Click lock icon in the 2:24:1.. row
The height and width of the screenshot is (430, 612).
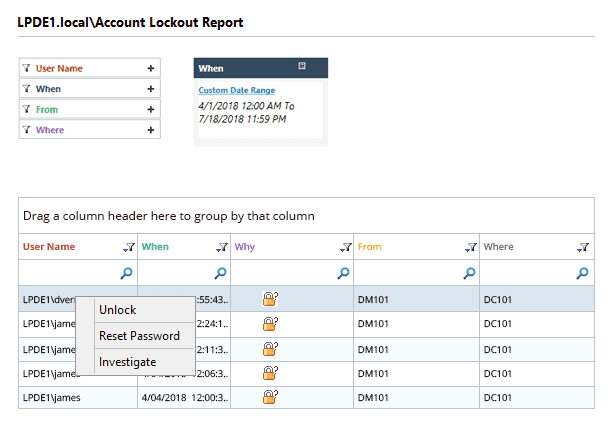[x=270, y=323]
